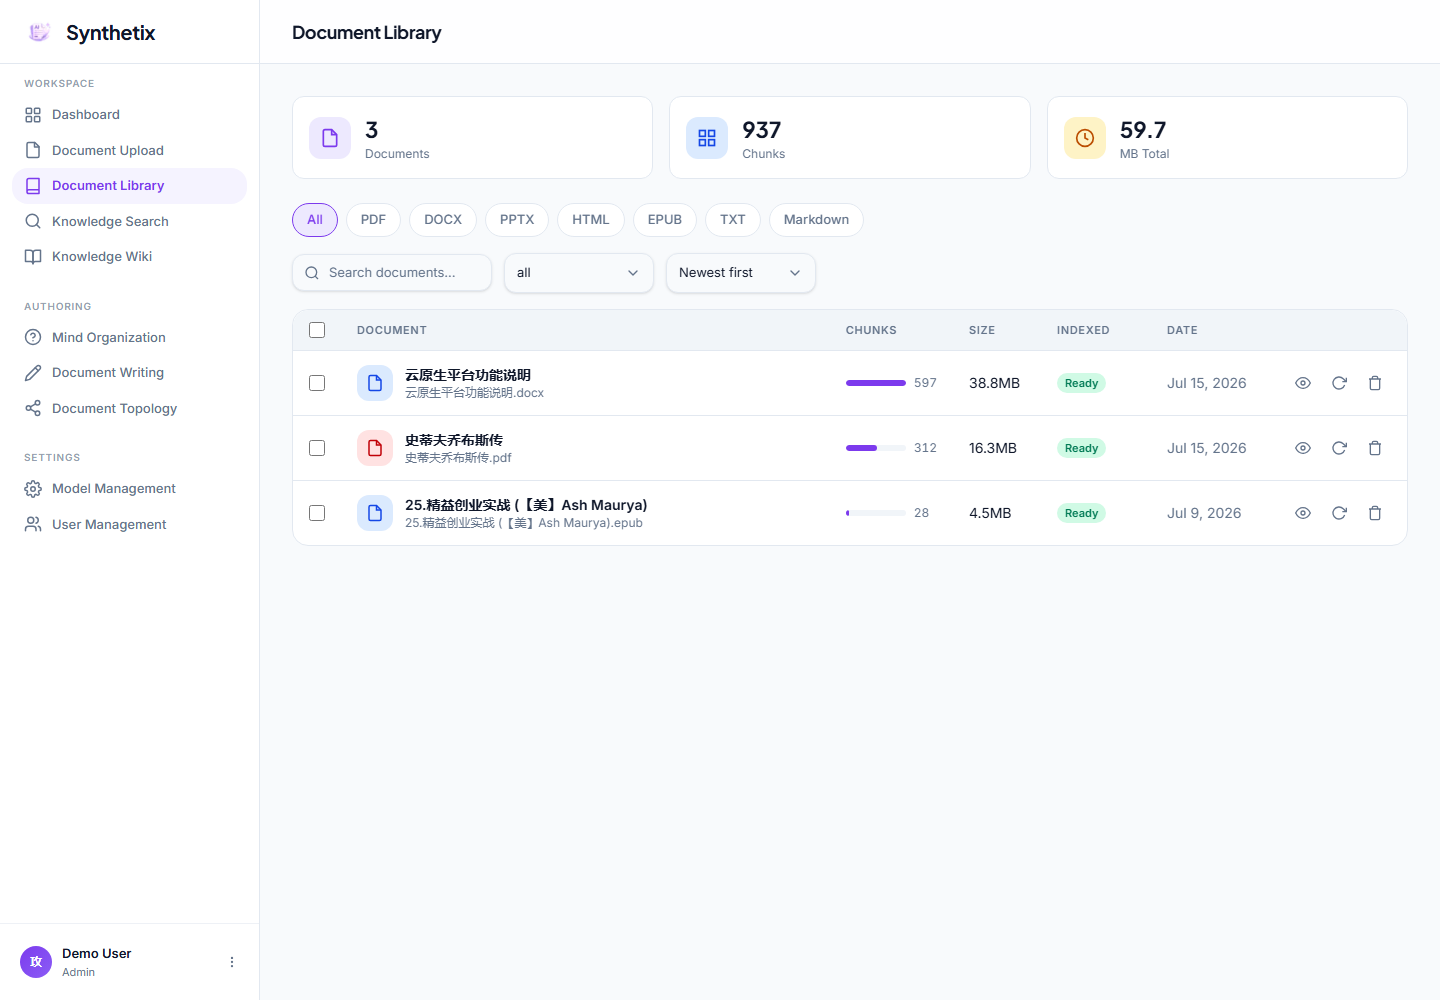Select Document Library in sidebar

coord(129,186)
